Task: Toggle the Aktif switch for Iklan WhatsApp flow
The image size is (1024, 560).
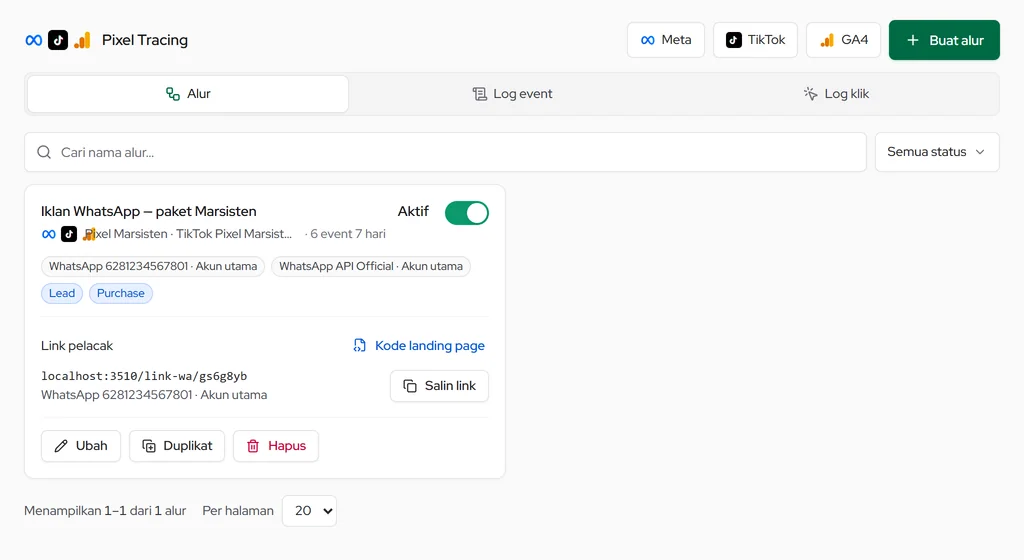Action: (x=466, y=213)
